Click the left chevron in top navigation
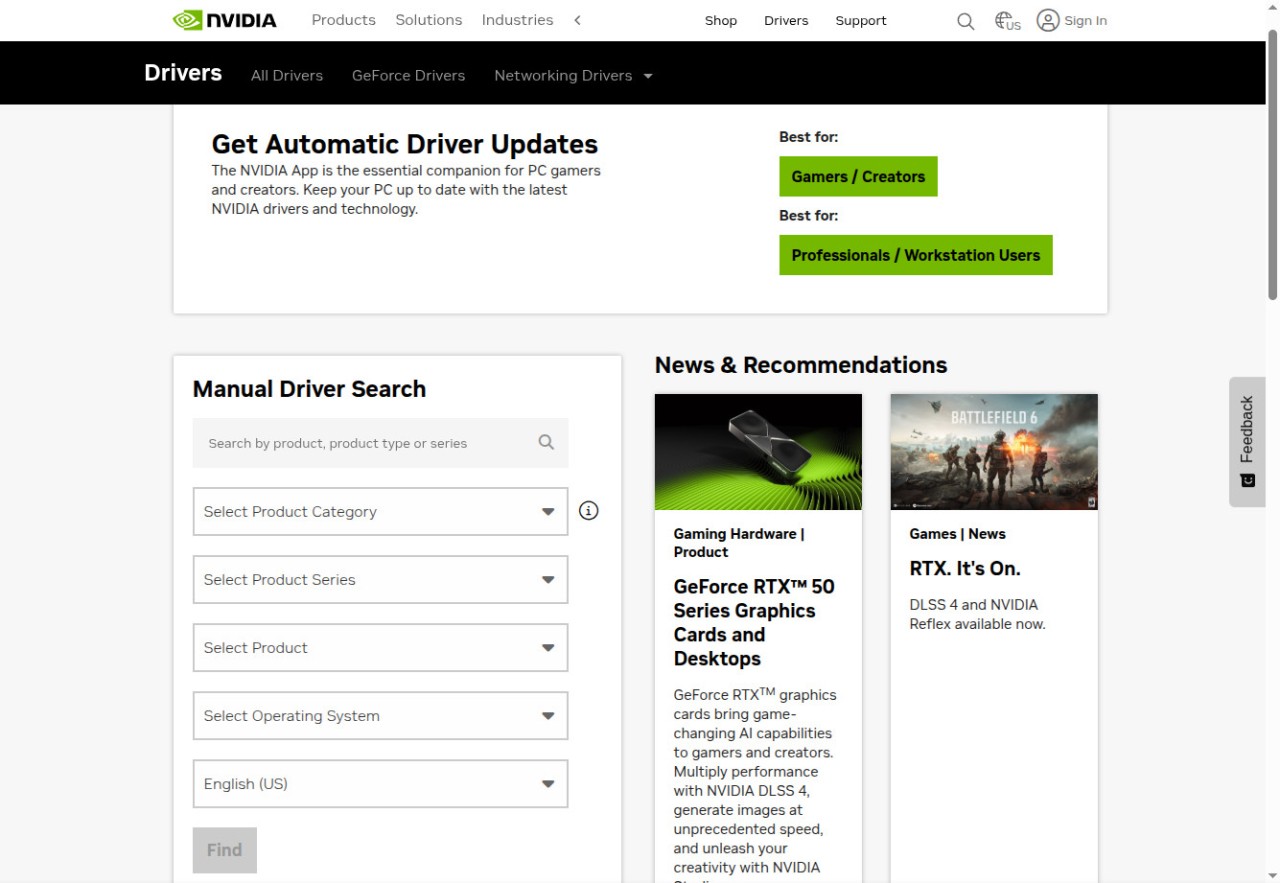The image size is (1280, 883). 577,20
